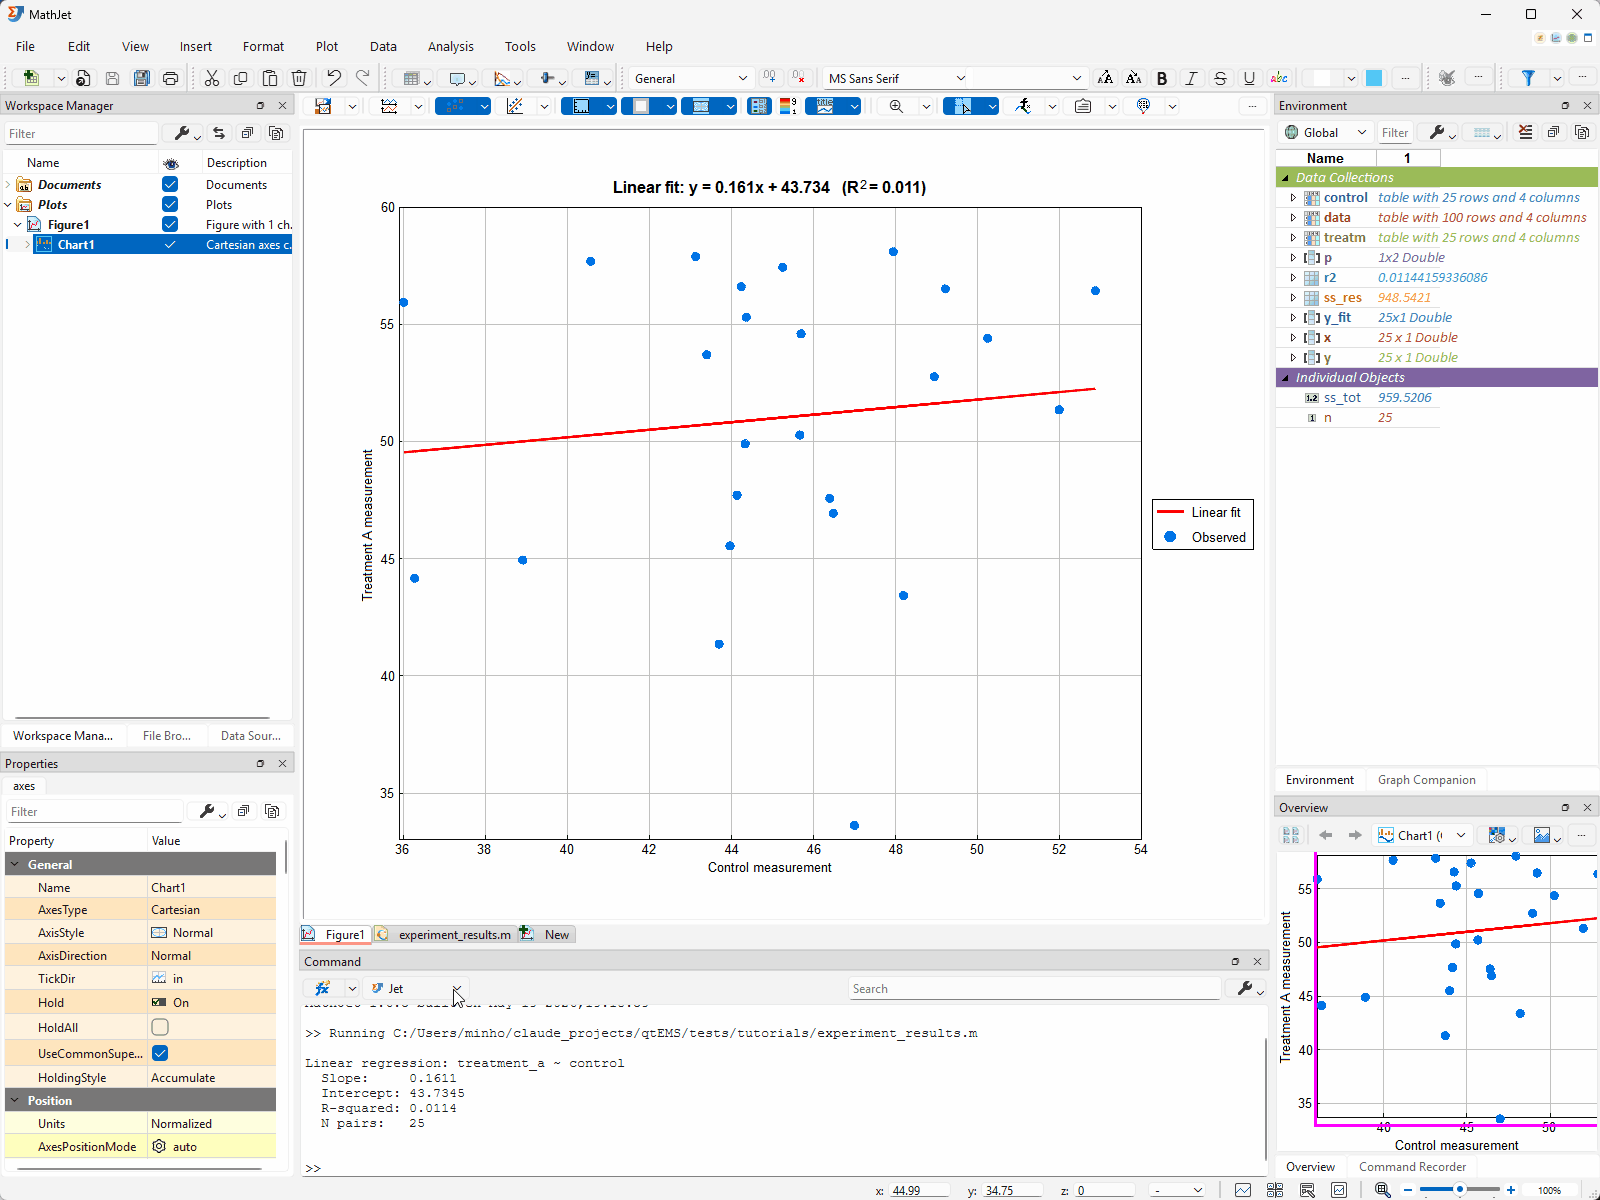1600x1200 pixels.
Task: Enable the HoldAll checkbox
Action: (160, 1027)
